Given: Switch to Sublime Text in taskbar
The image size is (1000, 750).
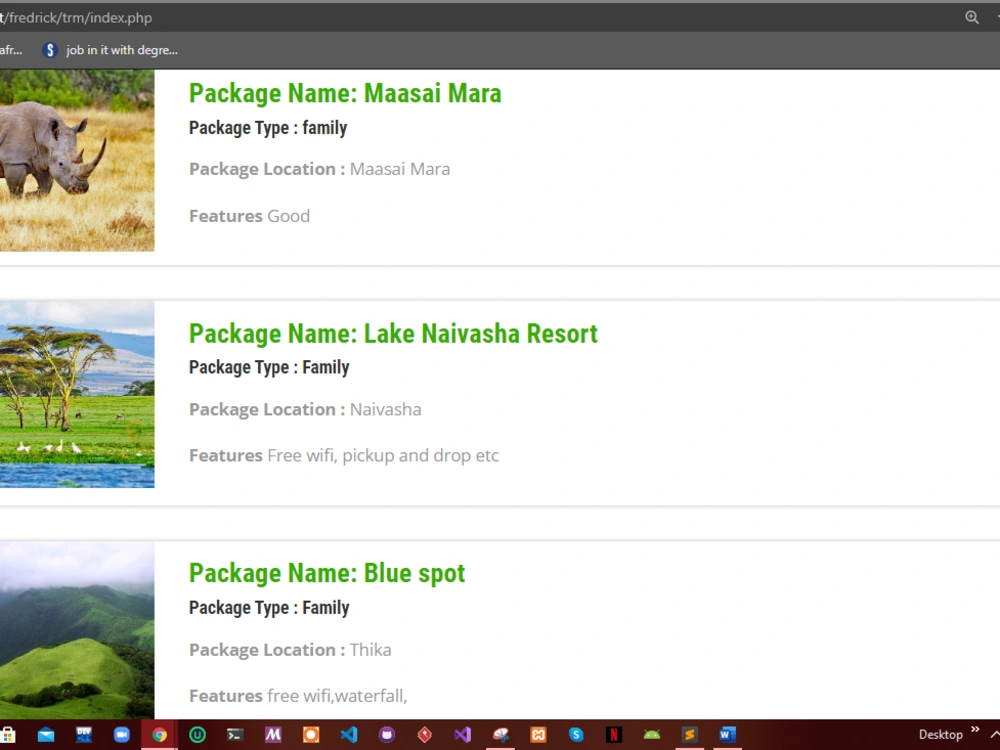Looking at the screenshot, I should [x=689, y=735].
